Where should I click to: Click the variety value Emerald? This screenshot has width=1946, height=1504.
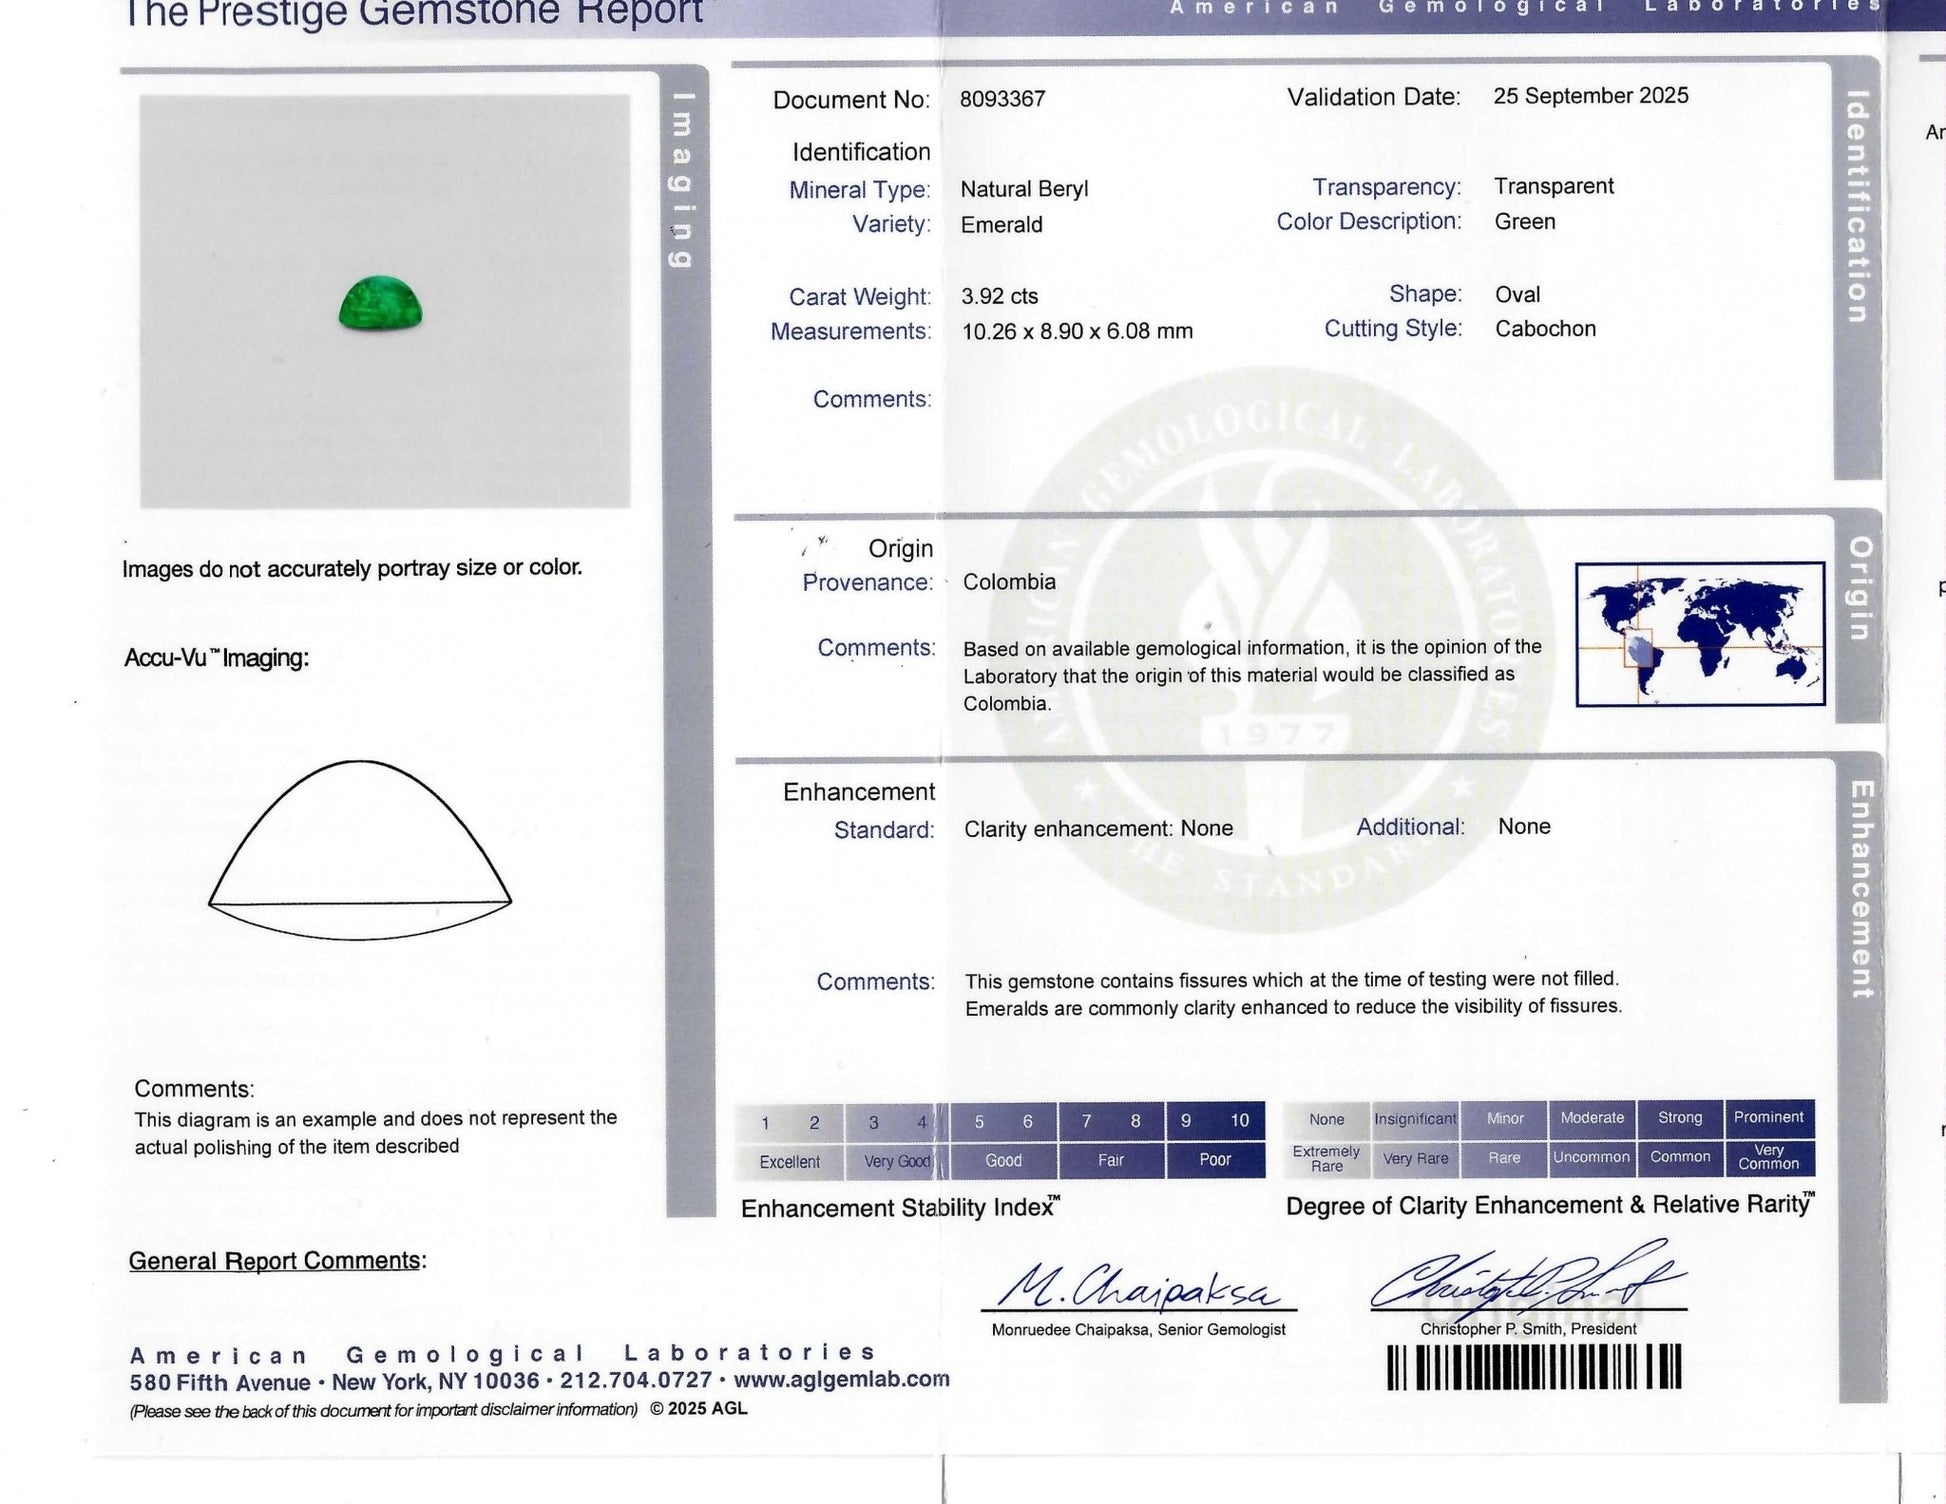click(x=1001, y=225)
